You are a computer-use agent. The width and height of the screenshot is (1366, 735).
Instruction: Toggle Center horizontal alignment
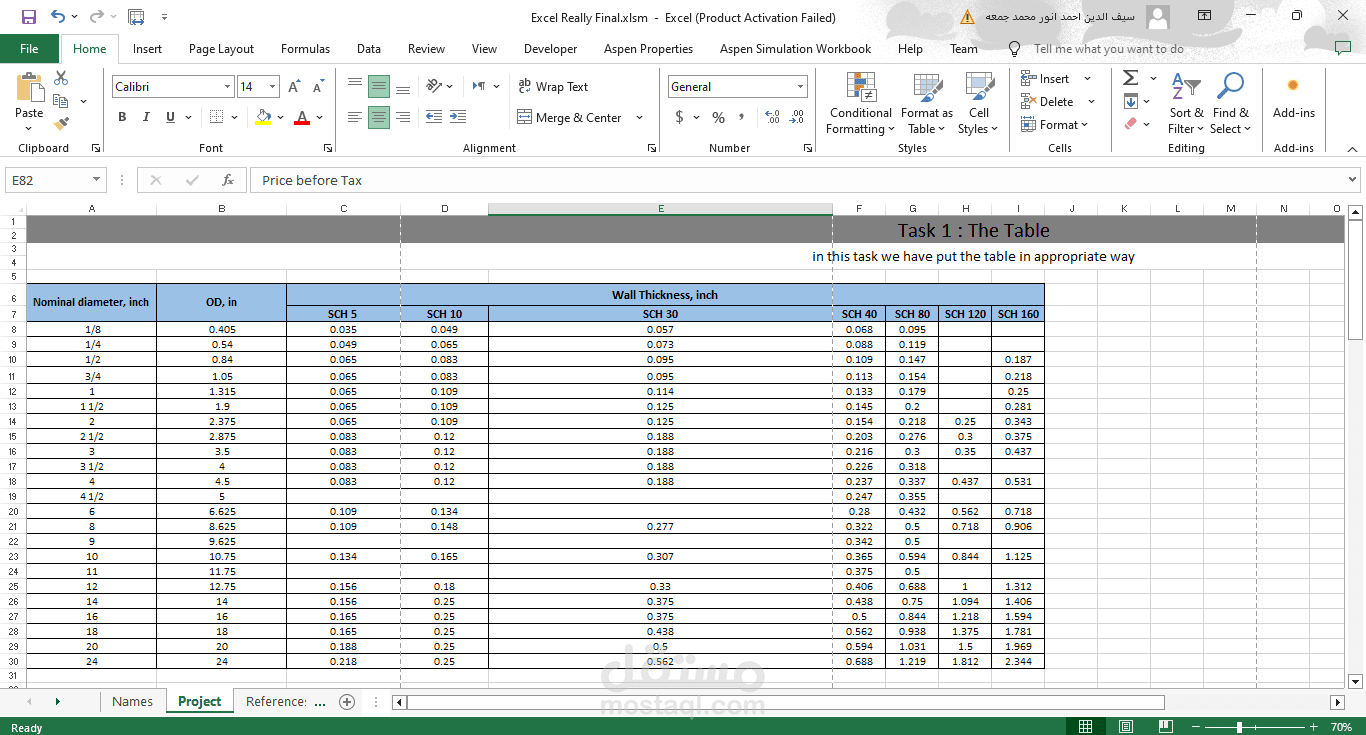click(379, 117)
